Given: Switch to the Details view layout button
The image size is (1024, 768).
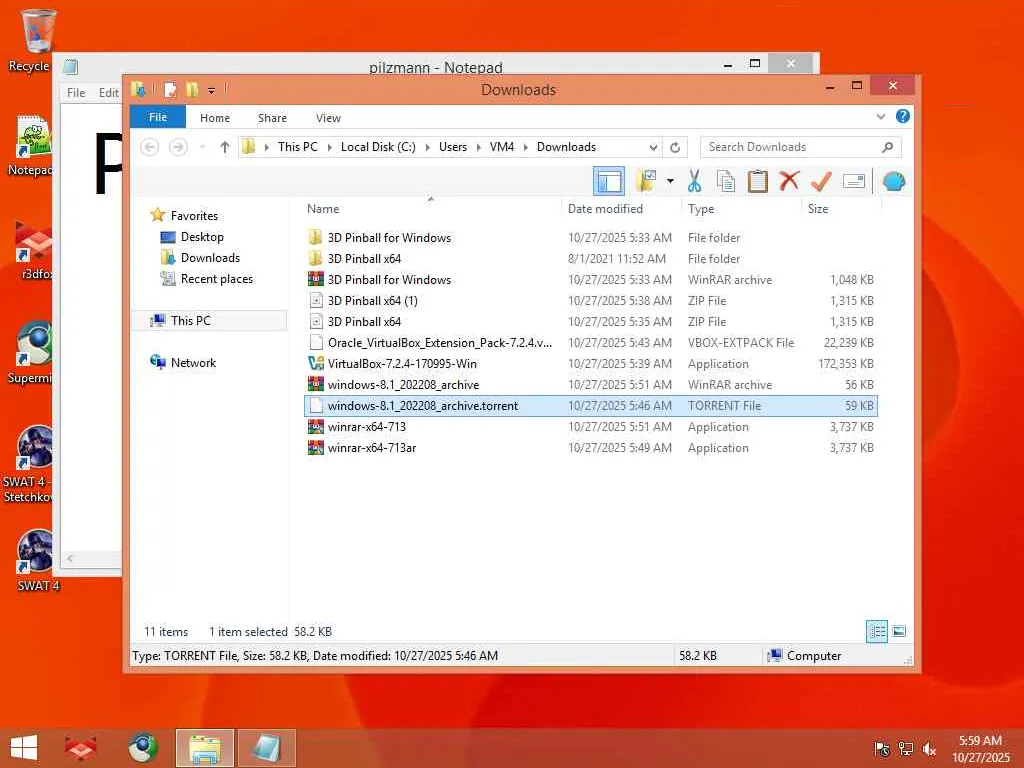Looking at the screenshot, I should coord(876,632).
